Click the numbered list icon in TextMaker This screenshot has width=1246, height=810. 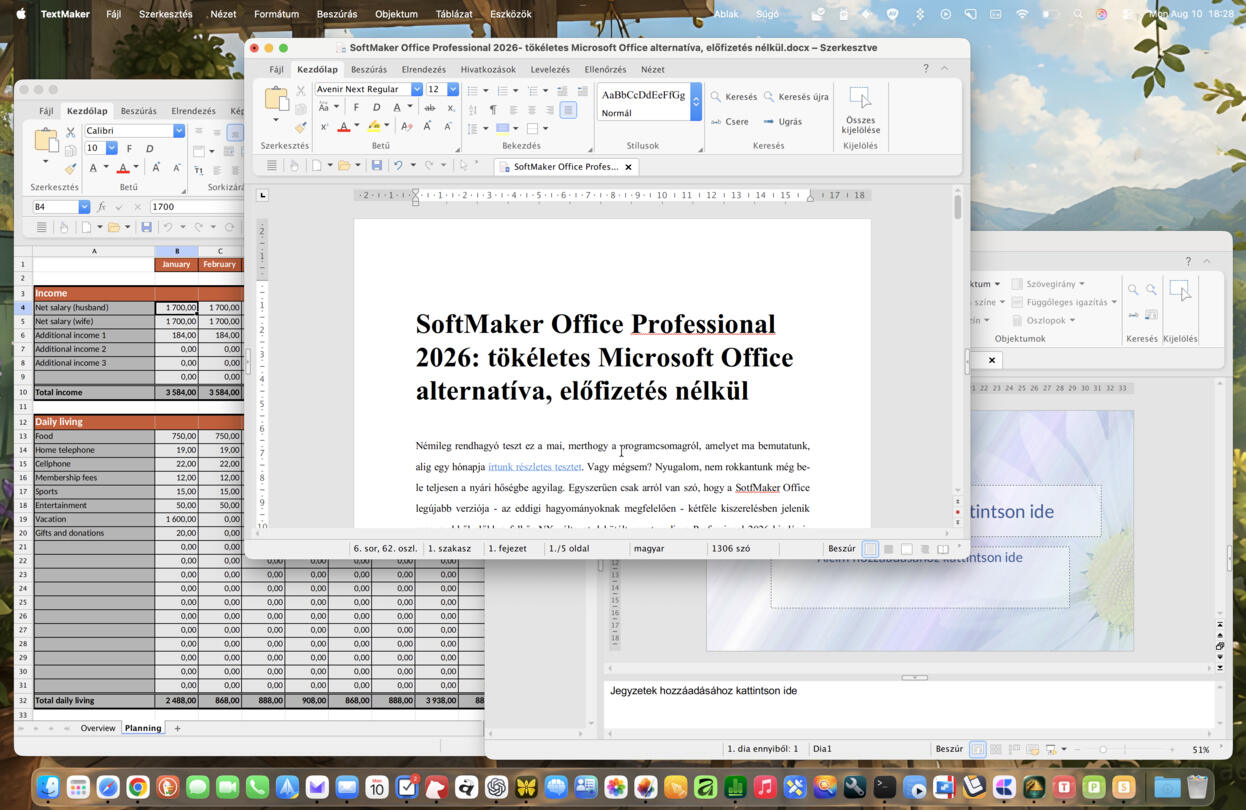[x=502, y=90]
